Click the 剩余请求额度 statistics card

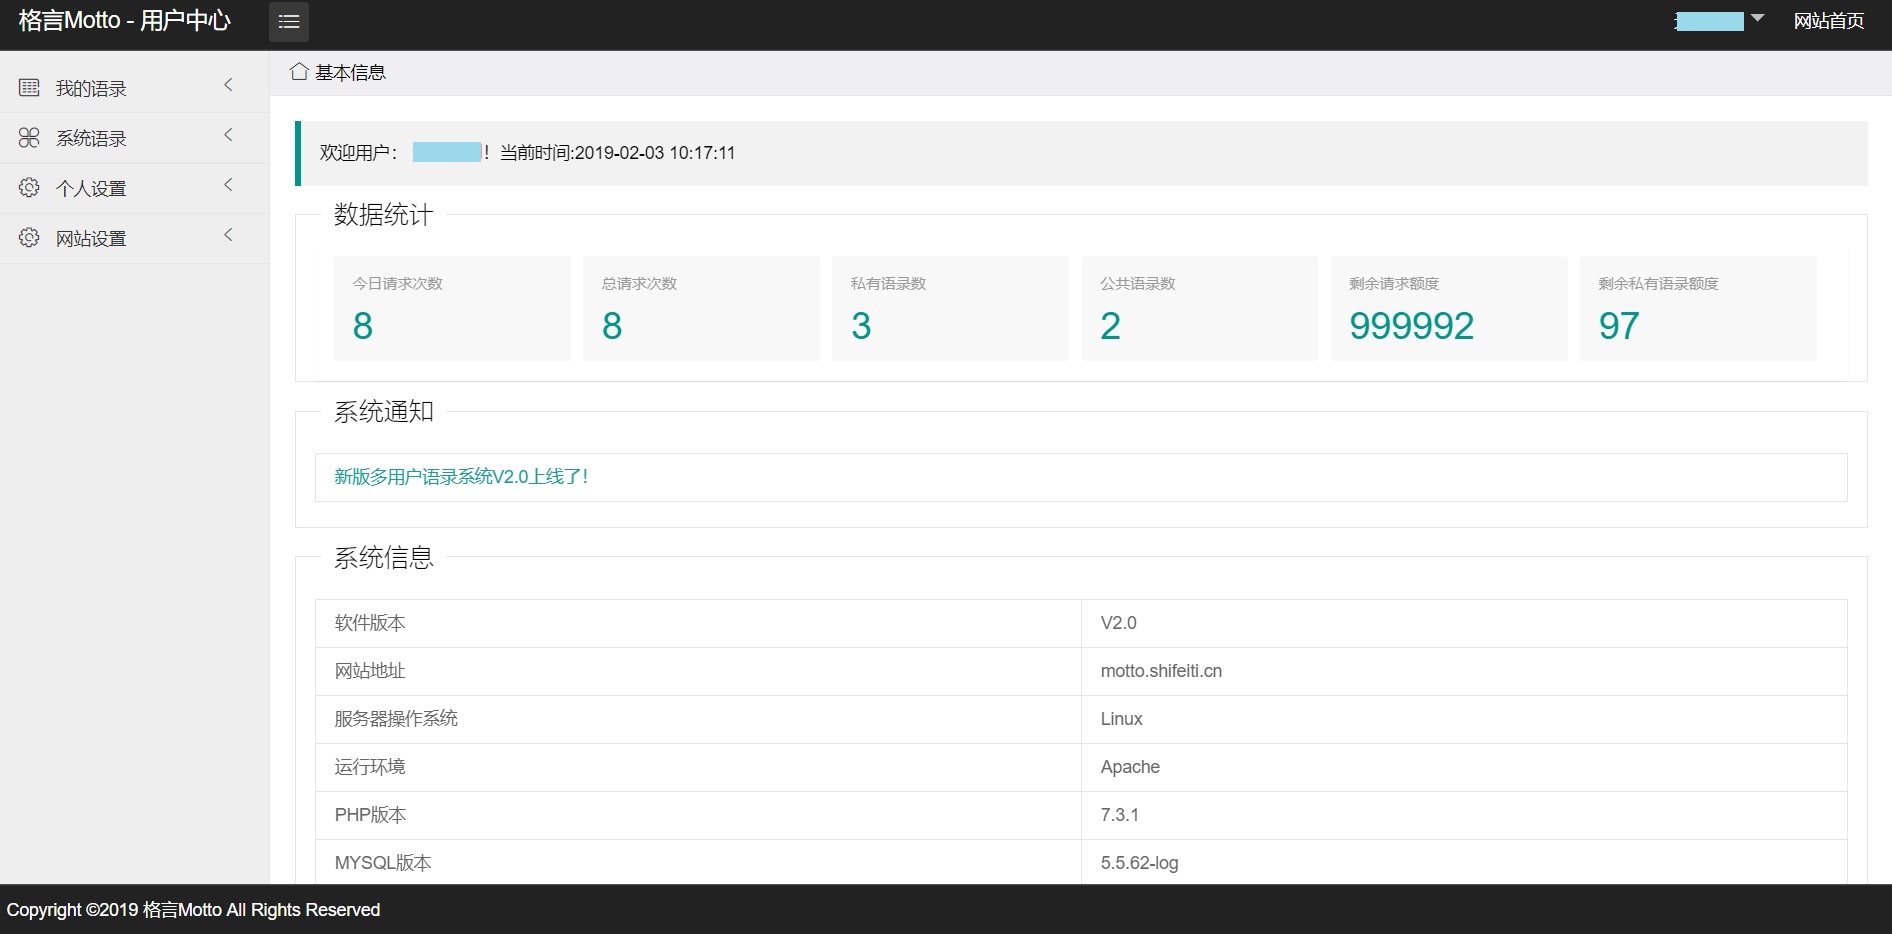pyautogui.click(x=1448, y=308)
